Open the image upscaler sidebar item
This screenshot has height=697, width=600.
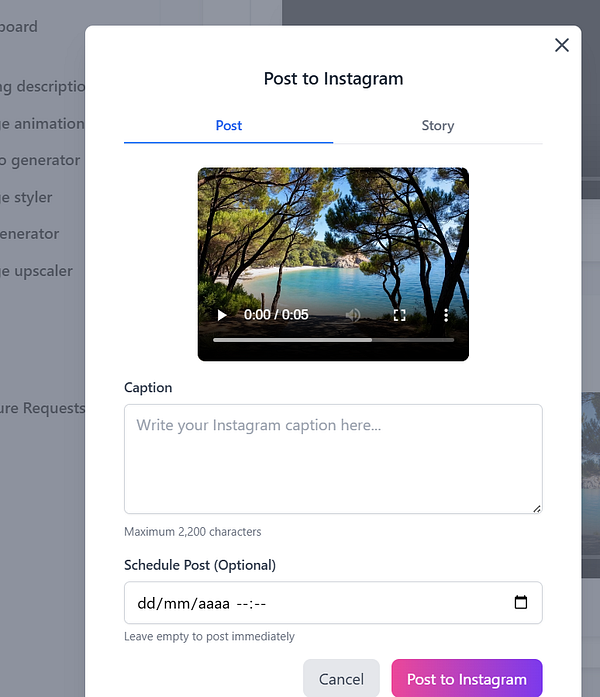coord(36,271)
